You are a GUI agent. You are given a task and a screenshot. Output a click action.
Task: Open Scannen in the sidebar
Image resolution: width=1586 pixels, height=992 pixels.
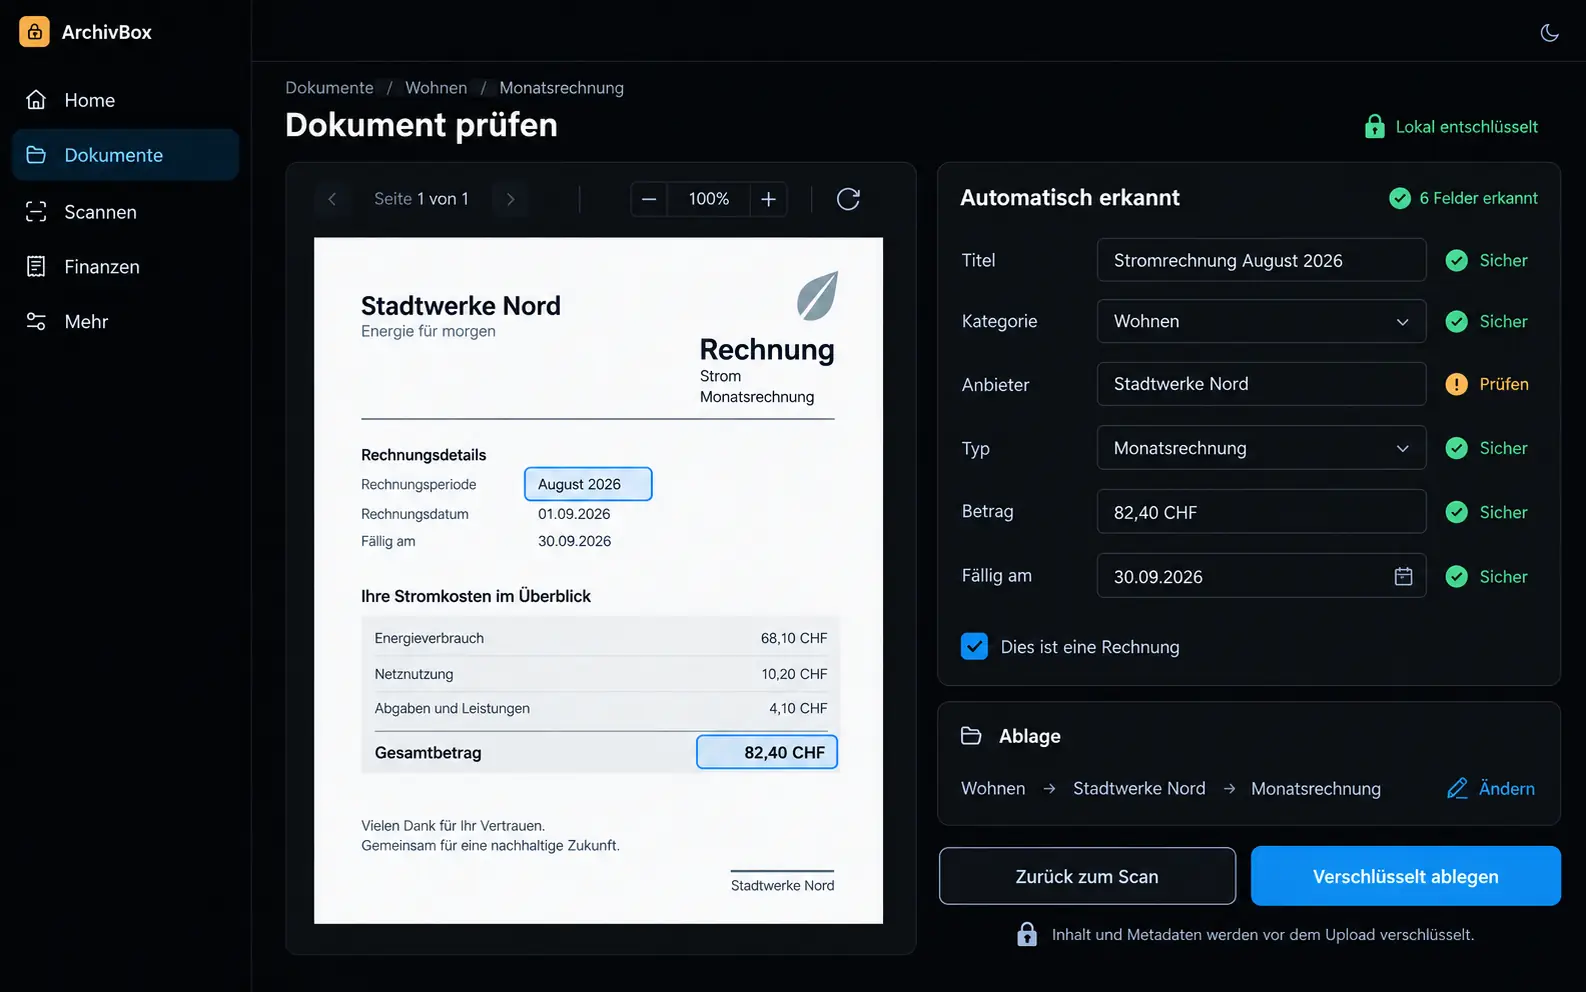coord(125,212)
